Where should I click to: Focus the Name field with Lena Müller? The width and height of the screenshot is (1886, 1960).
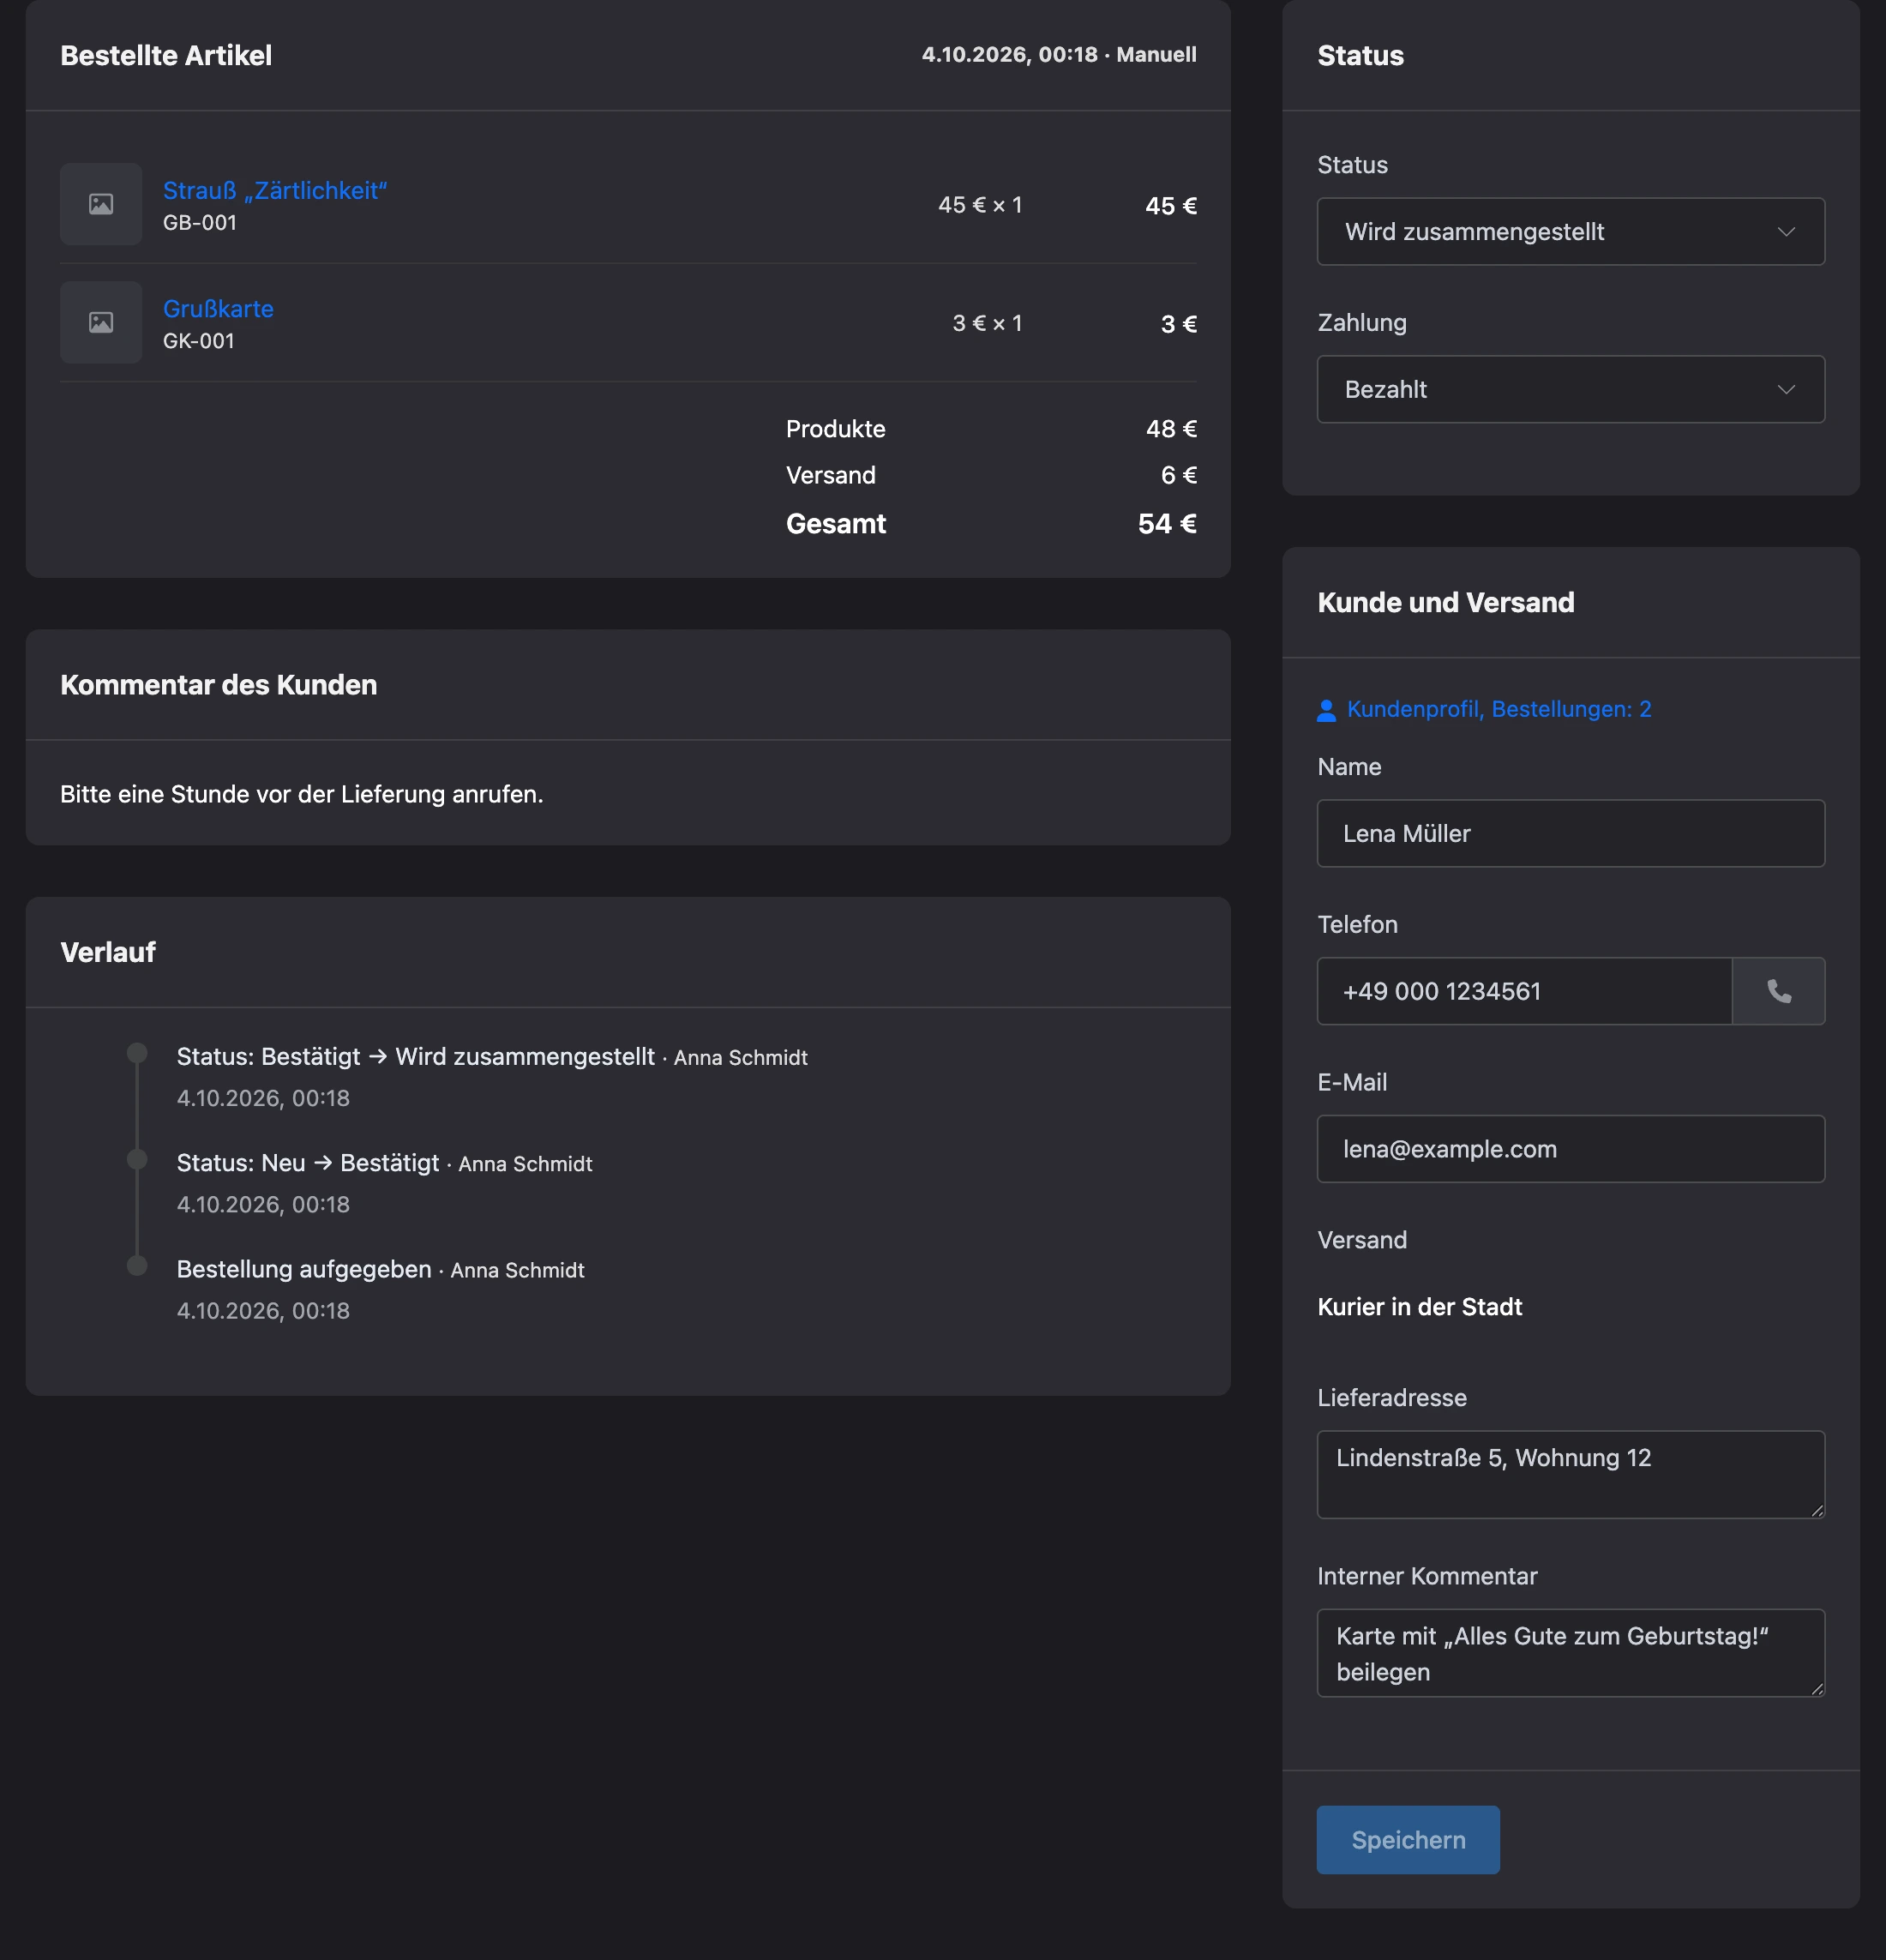point(1571,833)
